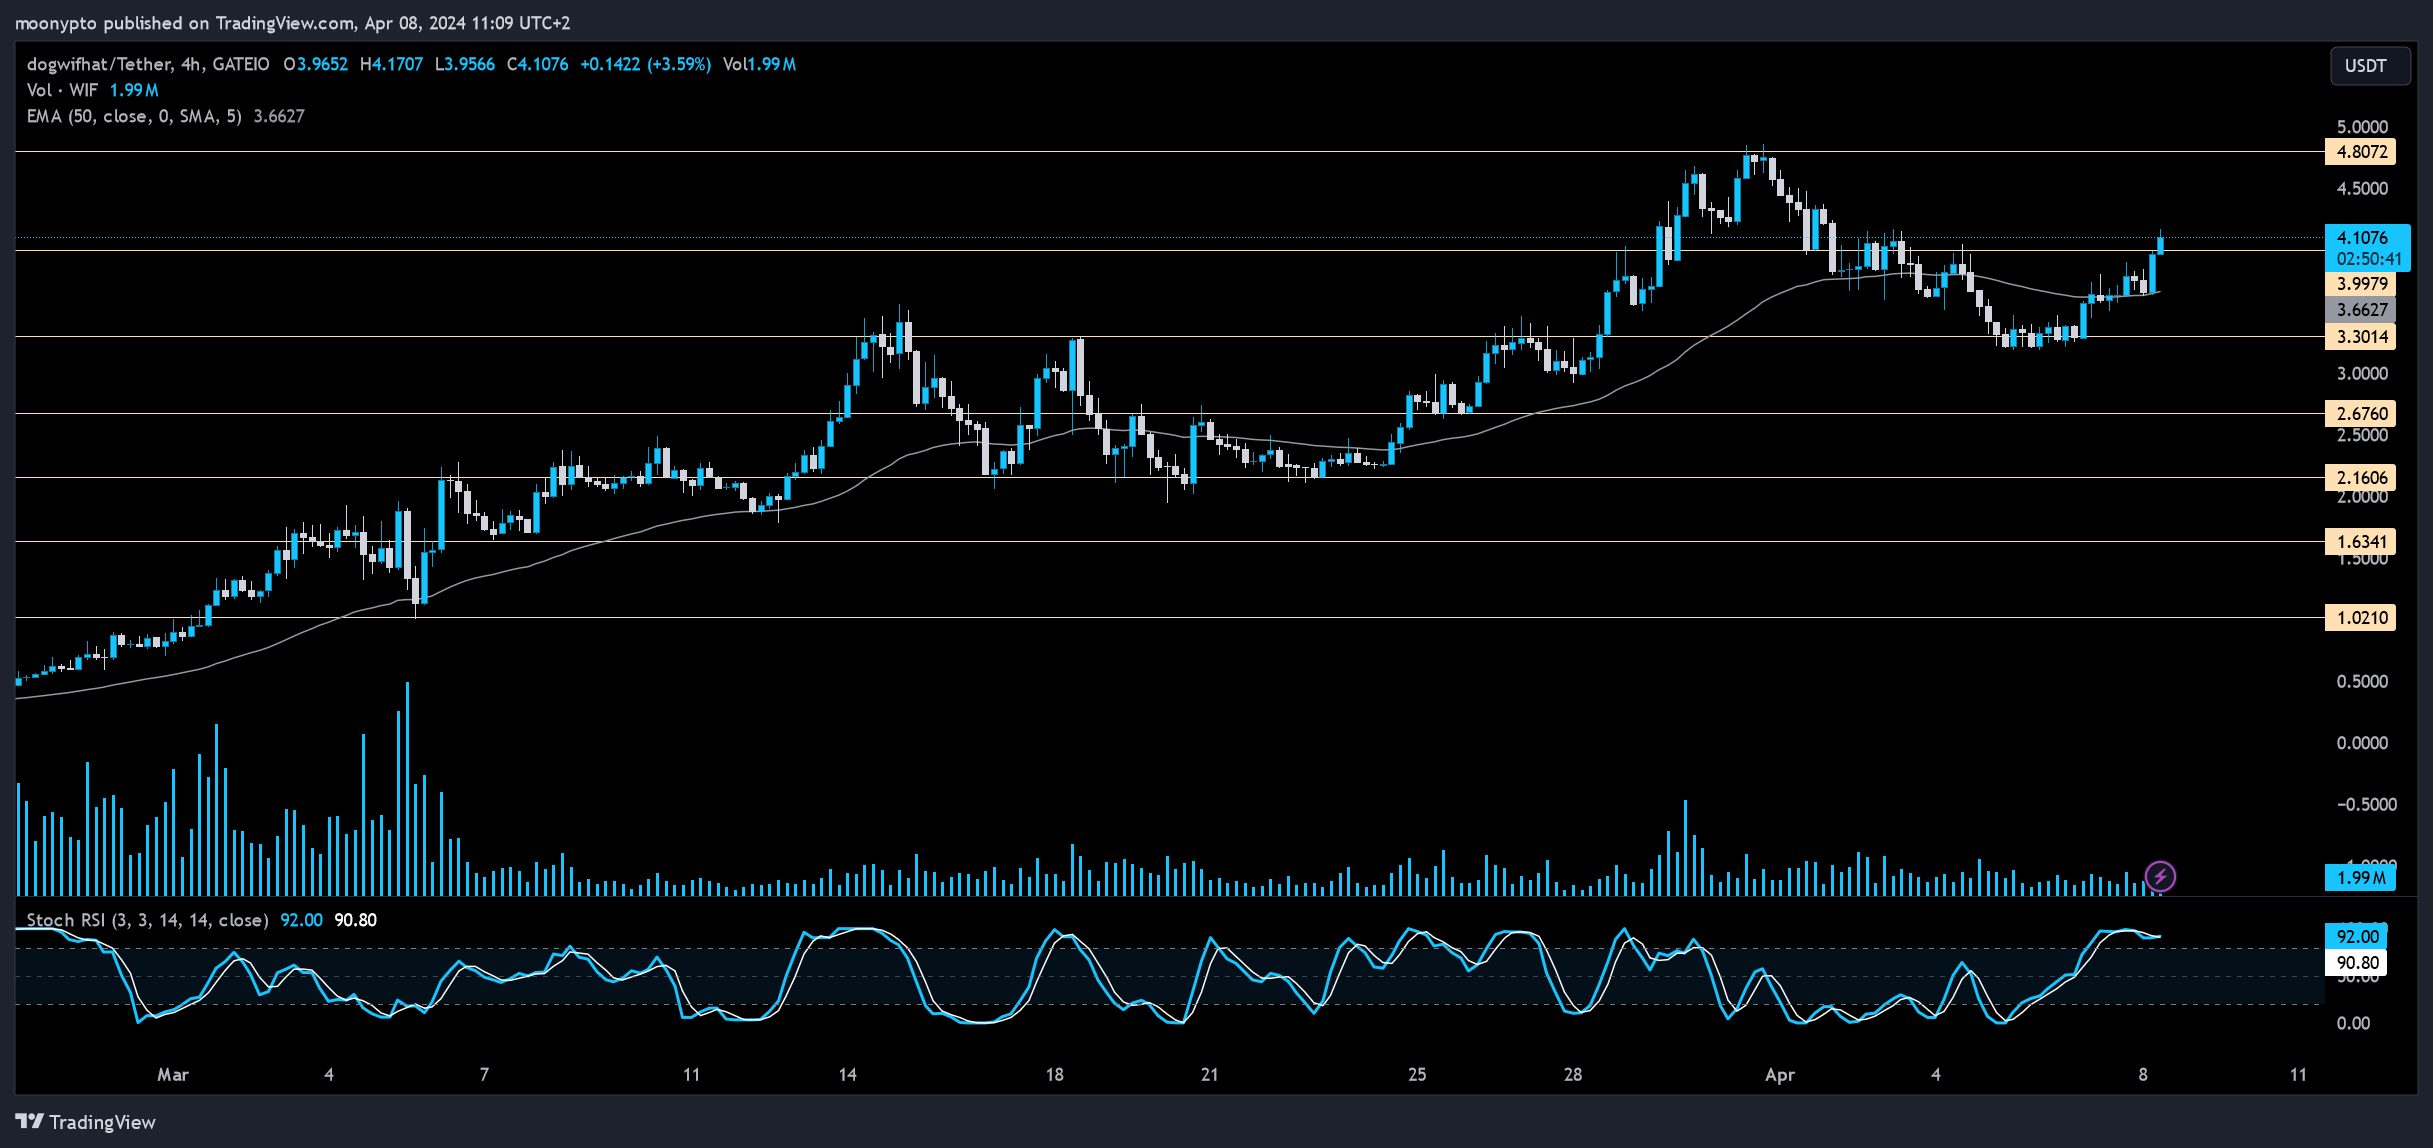Screen dimensions: 2433x1148
Task: Click the 0.0000 price scale tick
Action: point(2362,743)
